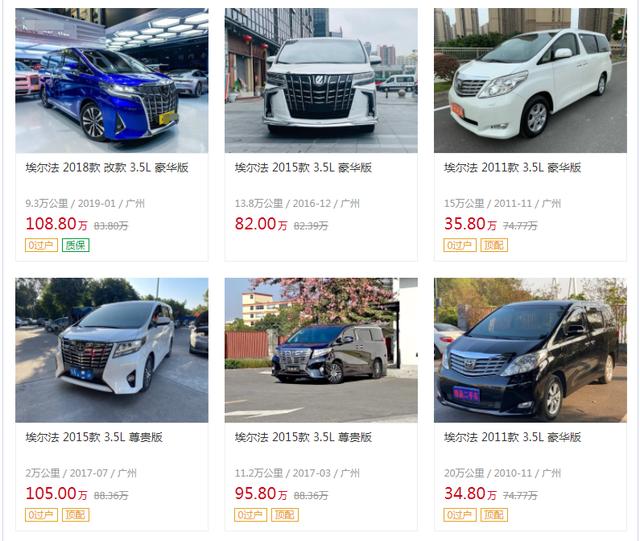Viewport: 640px width, 541px height.
Task: Click 顶配 tag on the 105.00万 listing
Action: click(x=76, y=515)
